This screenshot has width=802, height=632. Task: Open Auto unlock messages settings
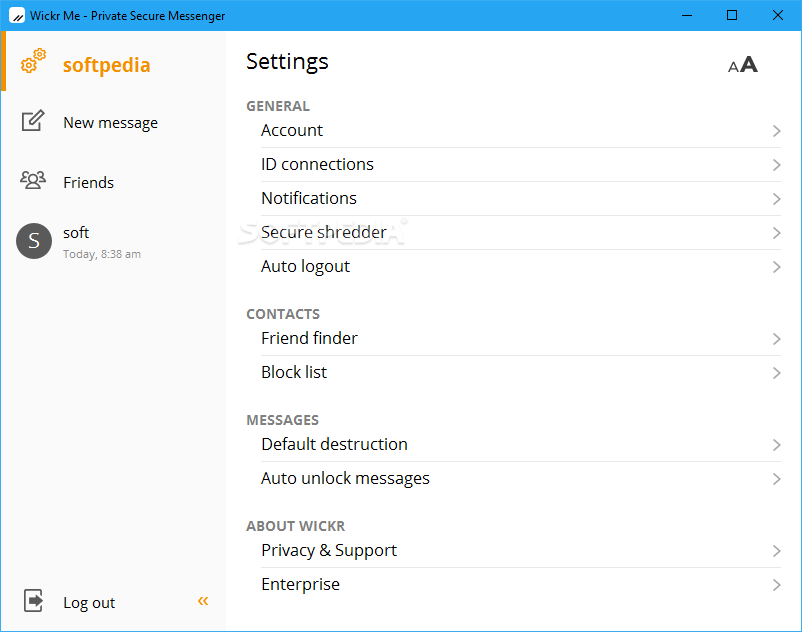(x=521, y=479)
